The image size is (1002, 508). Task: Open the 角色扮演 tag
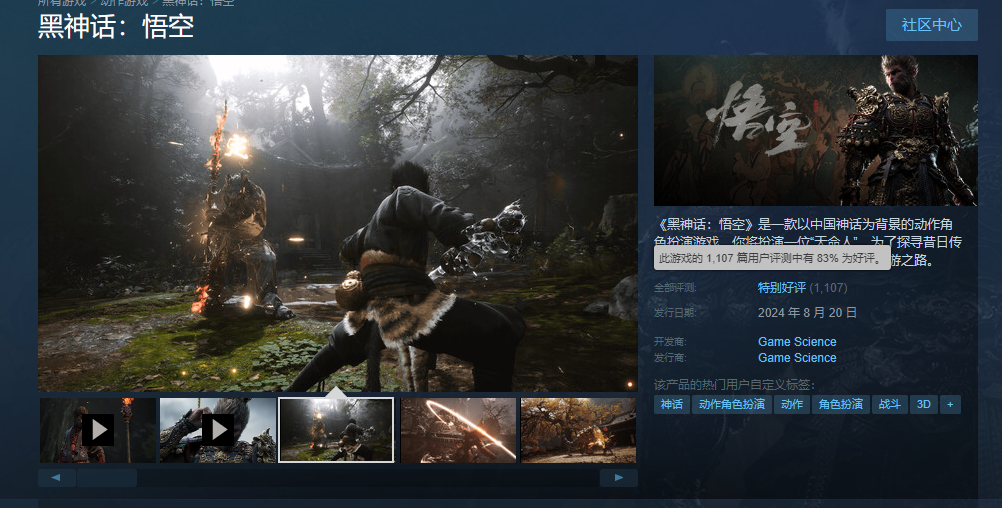pyautogui.click(x=840, y=404)
